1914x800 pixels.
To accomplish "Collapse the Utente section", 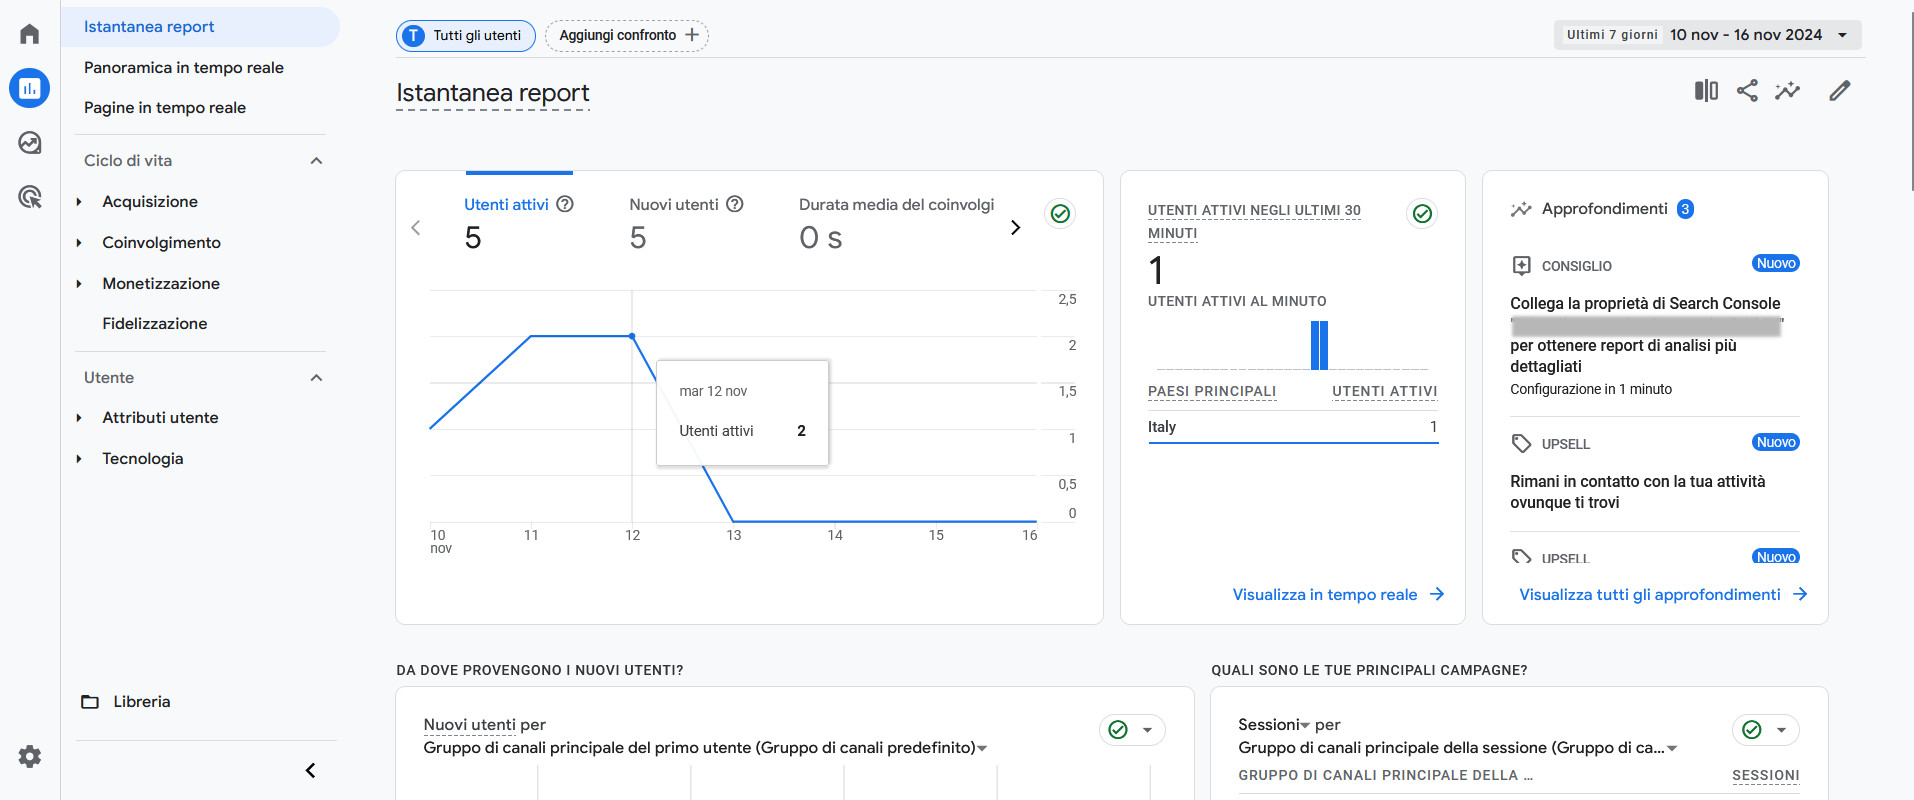I will click(x=316, y=378).
